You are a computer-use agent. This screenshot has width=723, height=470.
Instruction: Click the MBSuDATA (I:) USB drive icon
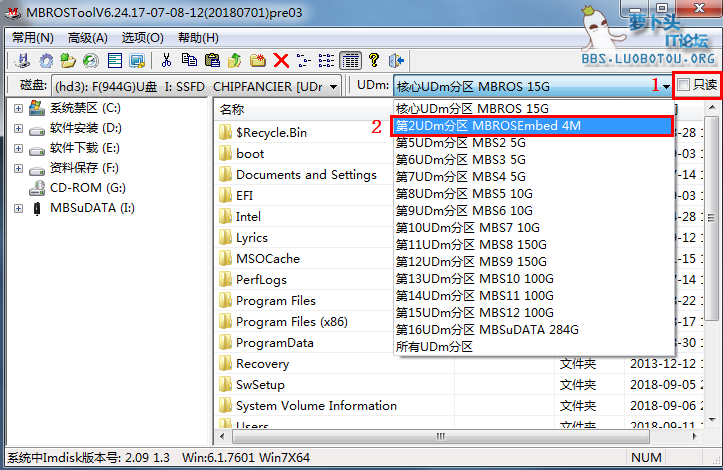[x=37, y=208]
